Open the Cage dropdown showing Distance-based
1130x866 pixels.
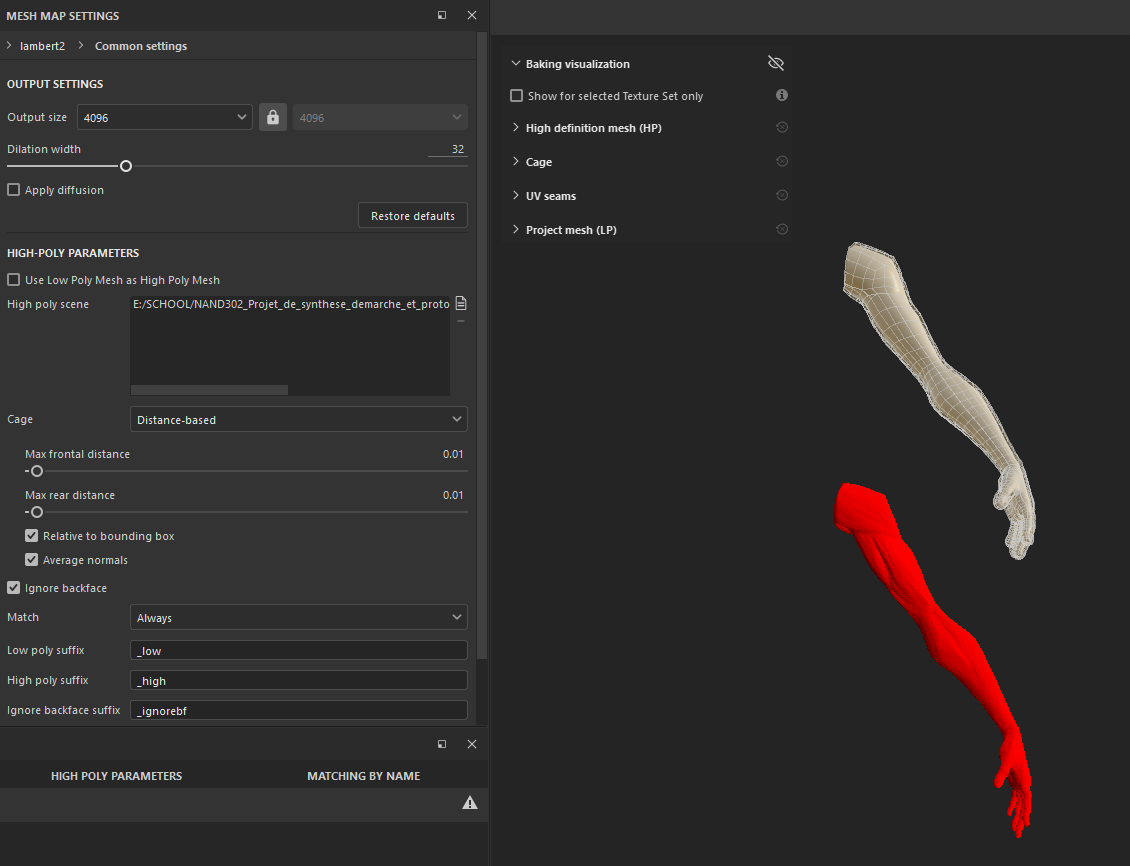coord(298,419)
